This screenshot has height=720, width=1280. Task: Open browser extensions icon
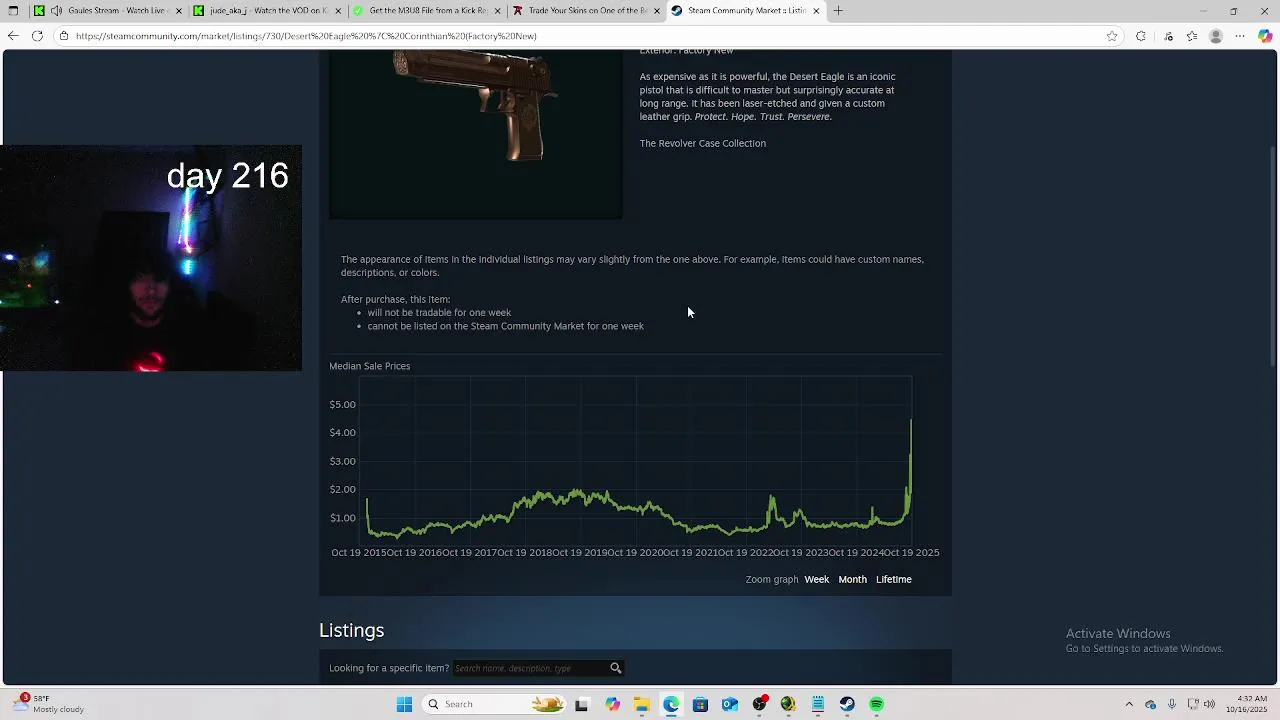[x=1141, y=36]
